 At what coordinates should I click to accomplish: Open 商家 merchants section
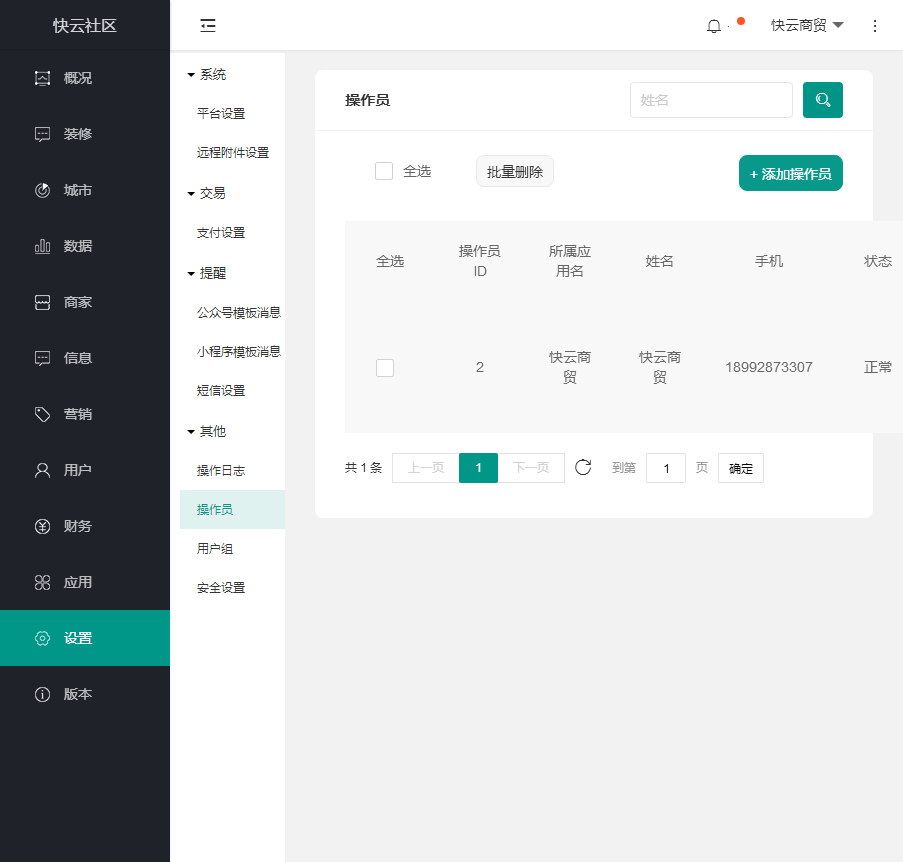click(x=77, y=302)
